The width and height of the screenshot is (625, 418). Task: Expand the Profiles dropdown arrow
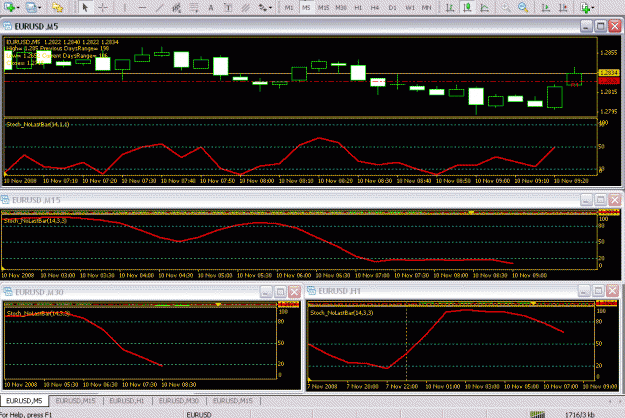click(39, 8)
